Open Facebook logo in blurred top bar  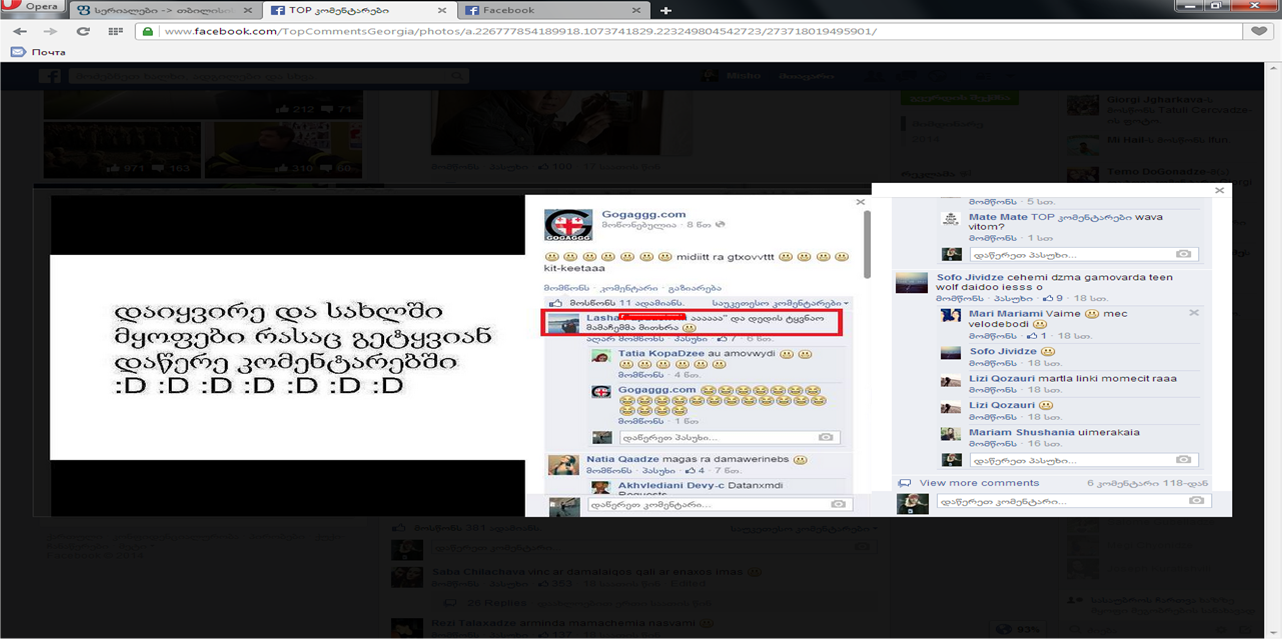pos(50,77)
